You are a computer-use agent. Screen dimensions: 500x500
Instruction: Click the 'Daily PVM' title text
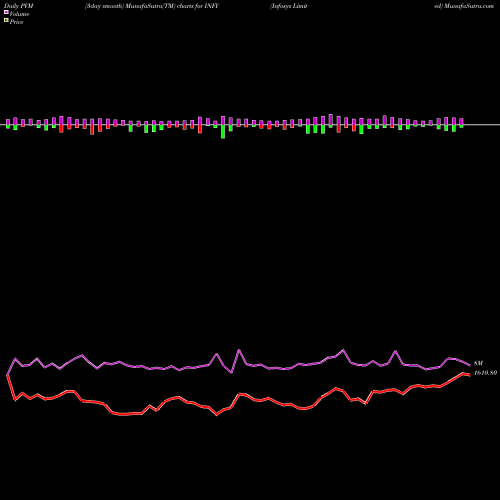coord(19,6)
